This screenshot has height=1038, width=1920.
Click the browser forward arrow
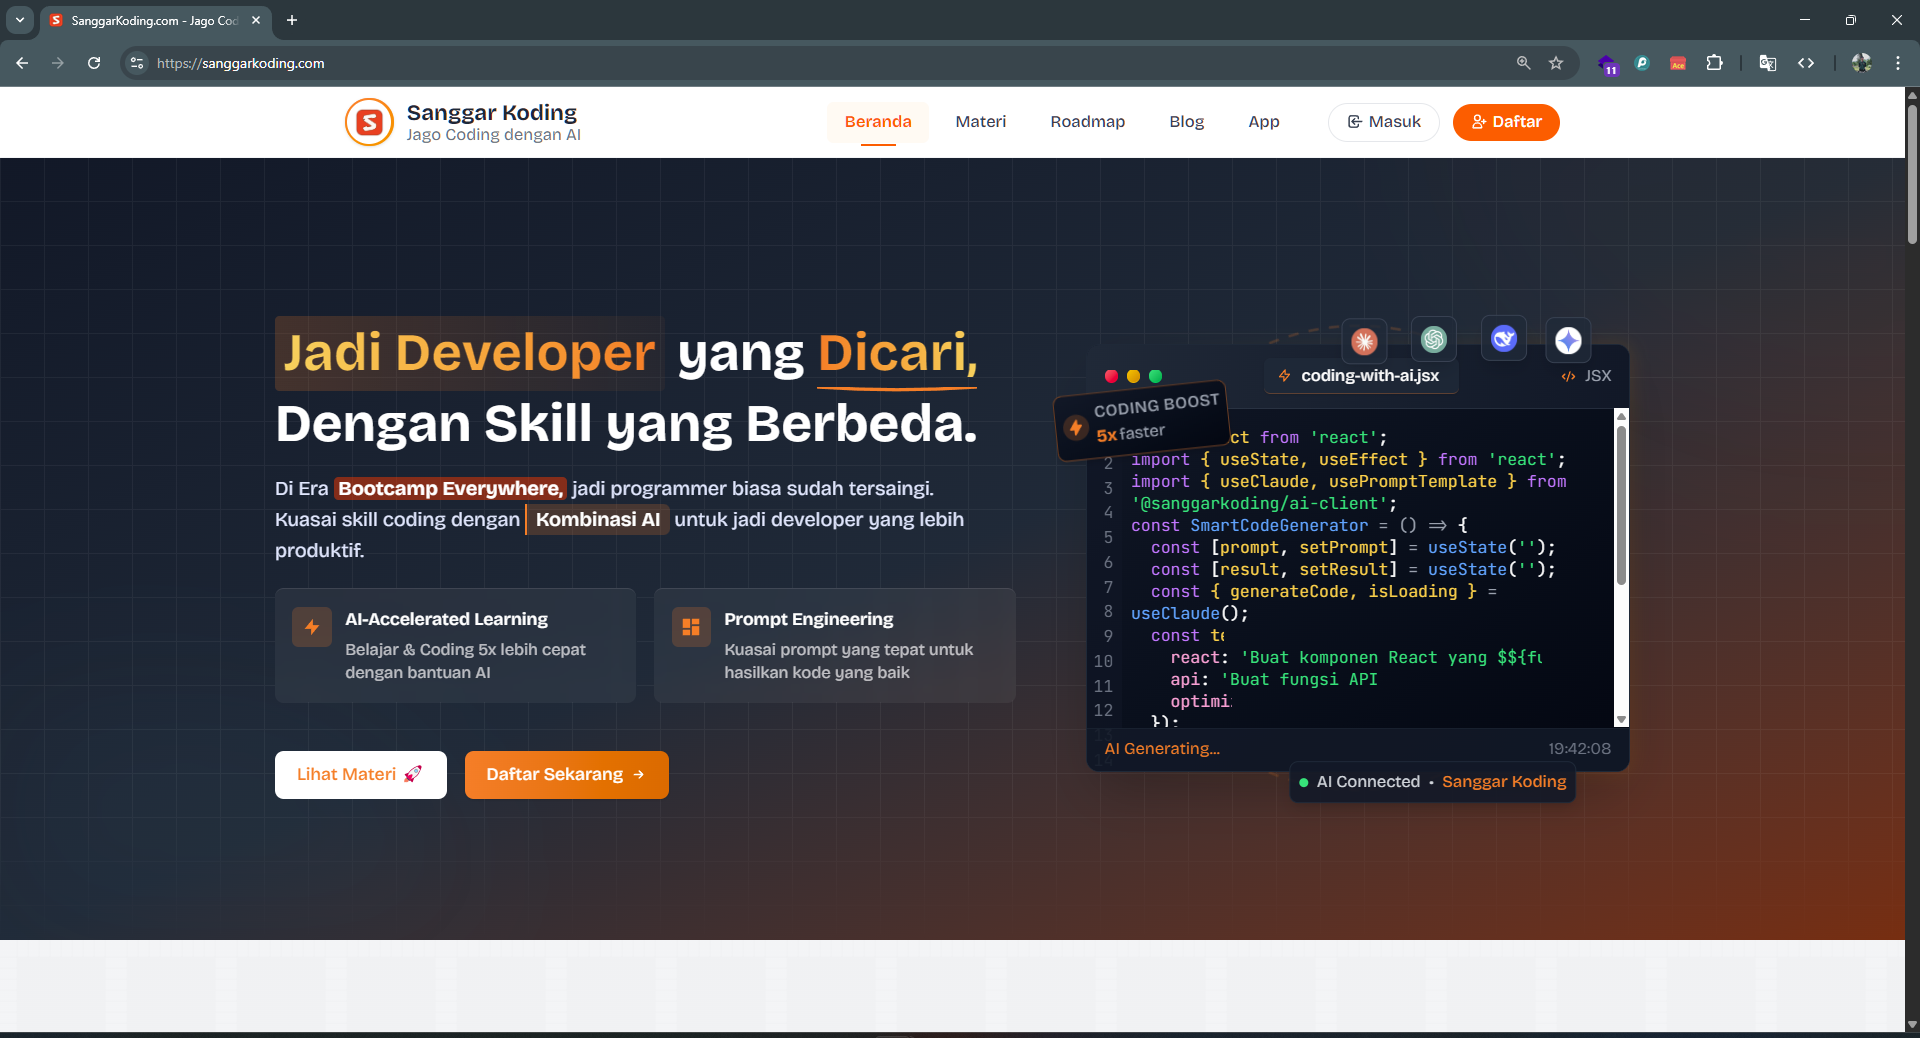coord(58,63)
